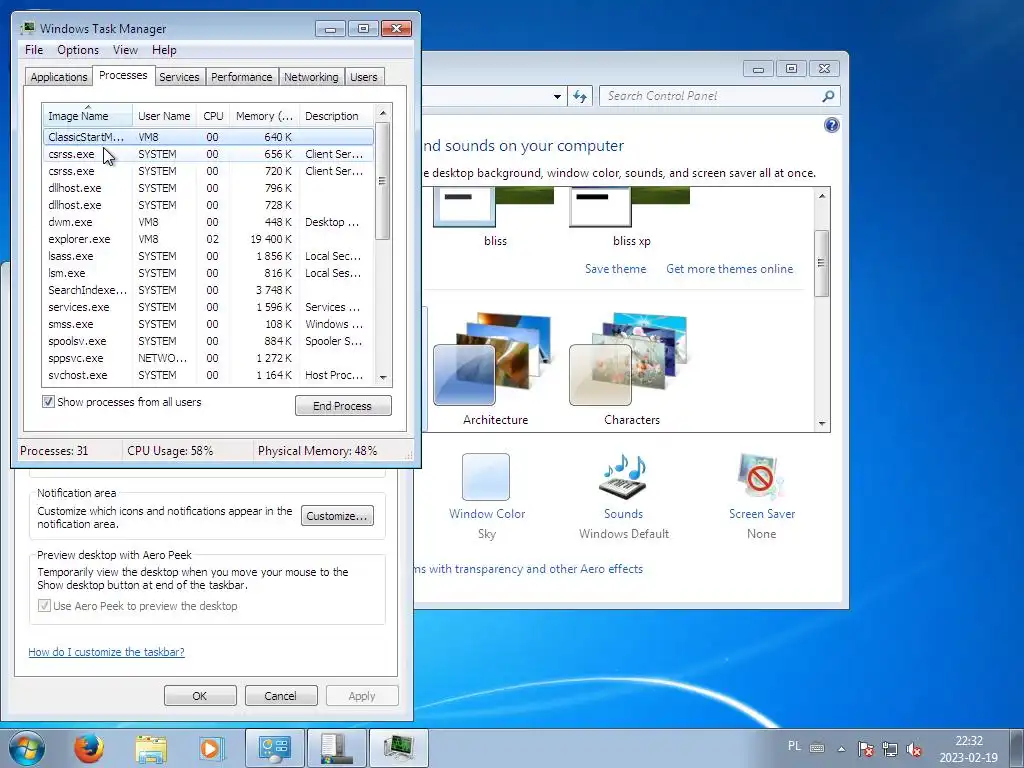
Task: Select explorer.exe process row
Action: tap(209, 239)
